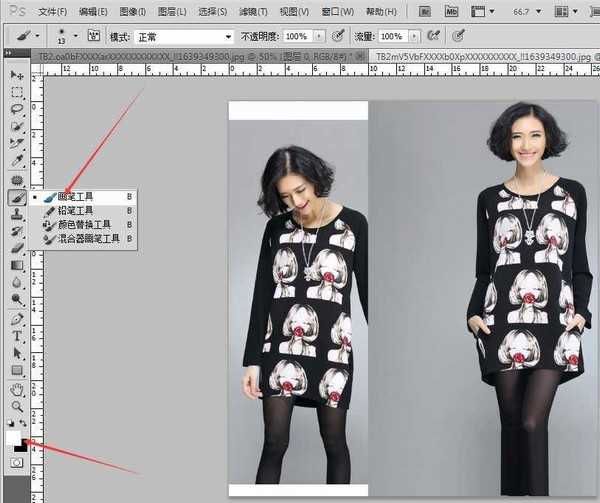
Task: Choose 颜色替换工具 from the flyout
Action: coord(84,225)
